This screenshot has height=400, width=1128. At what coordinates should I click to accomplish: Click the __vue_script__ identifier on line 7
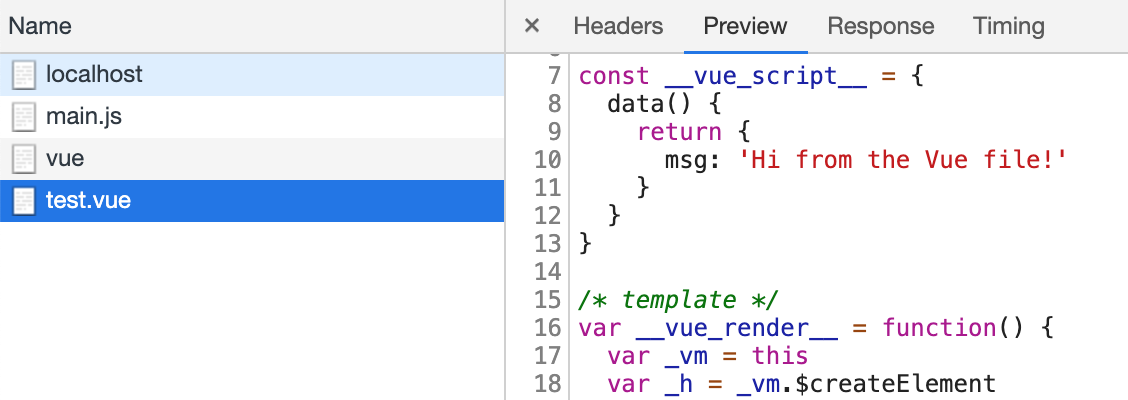click(765, 76)
